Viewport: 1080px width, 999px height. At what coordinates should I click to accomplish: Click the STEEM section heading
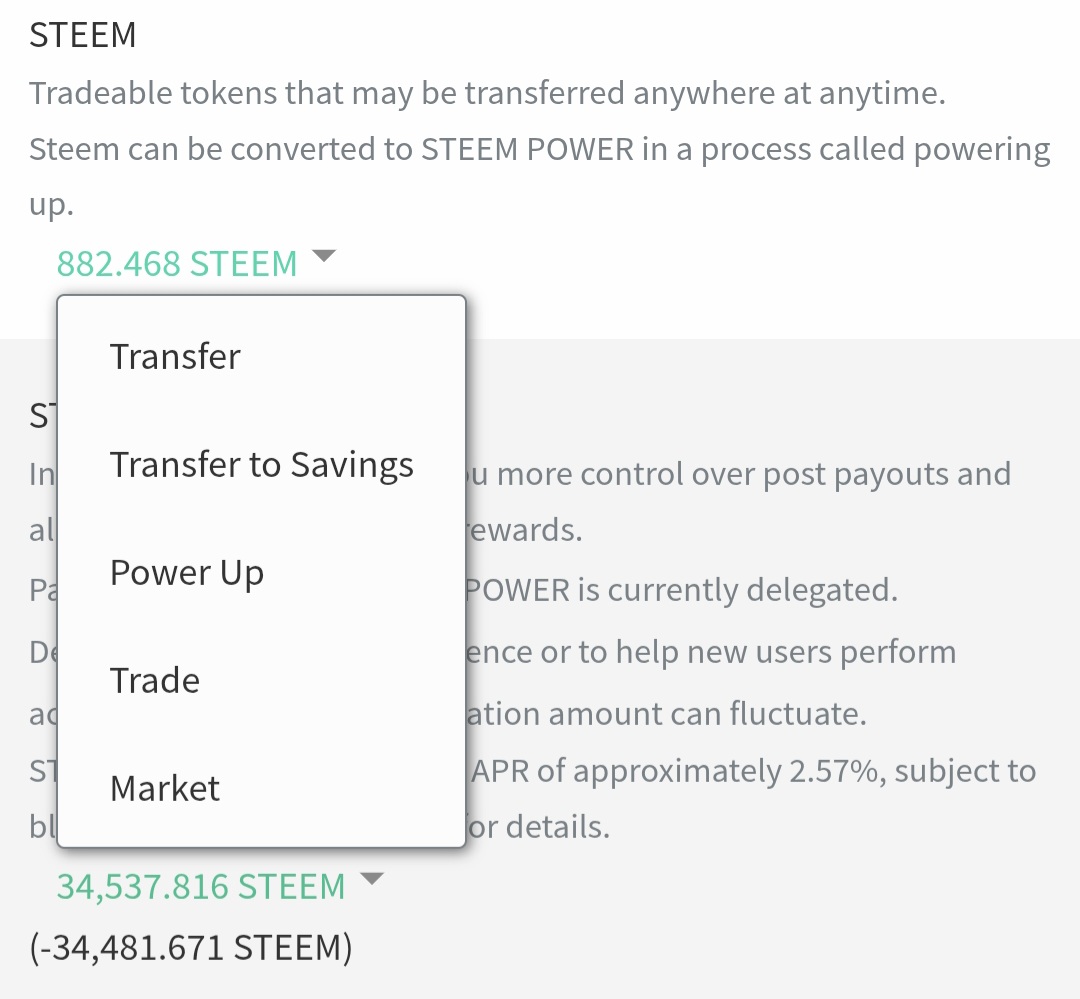click(x=82, y=36)
